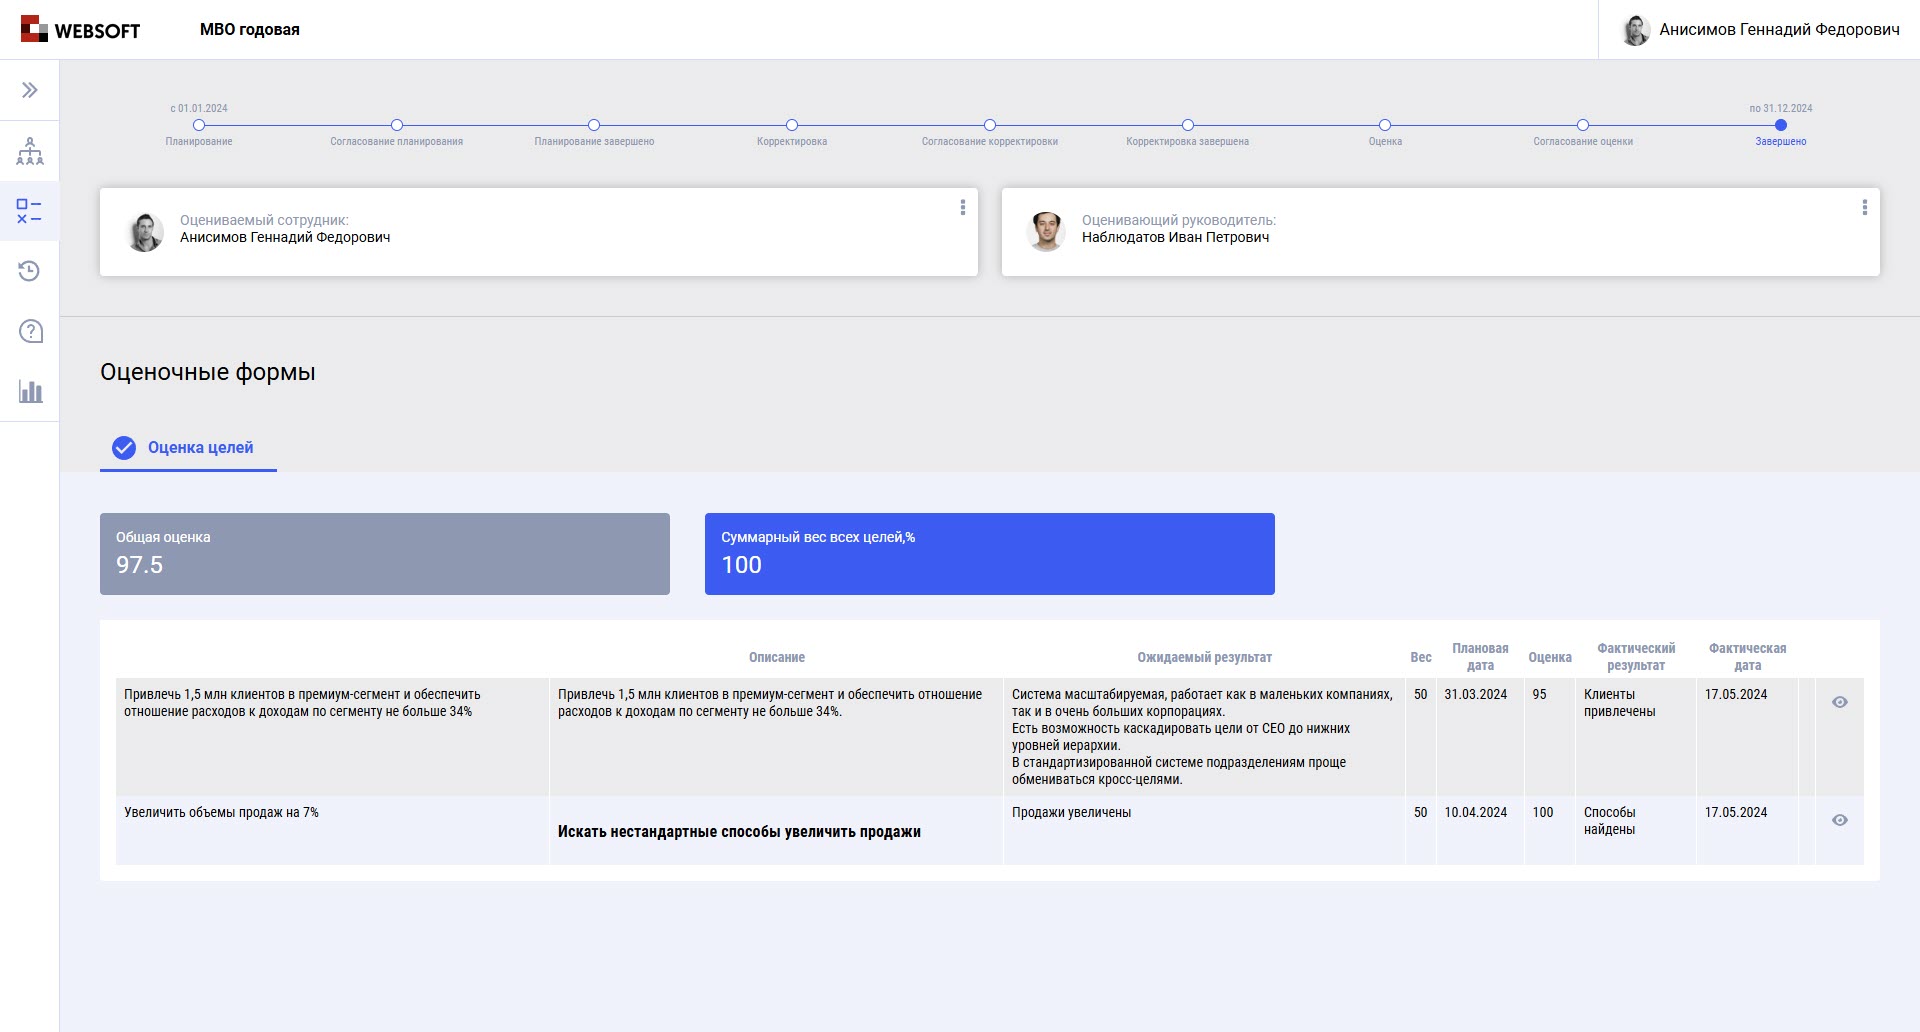
Task: Select the Планирование point on progress timeline
Action: click(199, 125)
